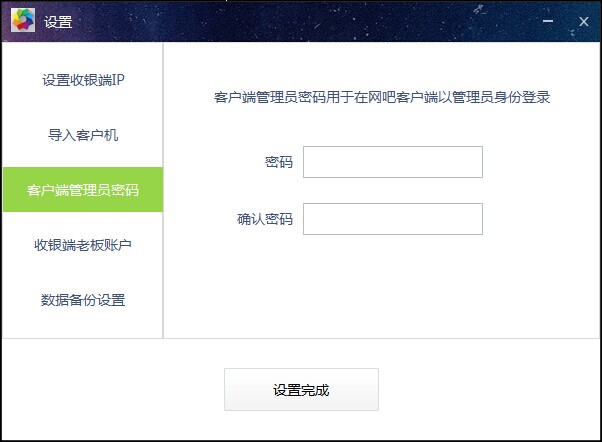This screenshot has width=602, height=442.
Task: Close the 设置 dialog with X
Action: pyautogui.click(x=584, y=22)
